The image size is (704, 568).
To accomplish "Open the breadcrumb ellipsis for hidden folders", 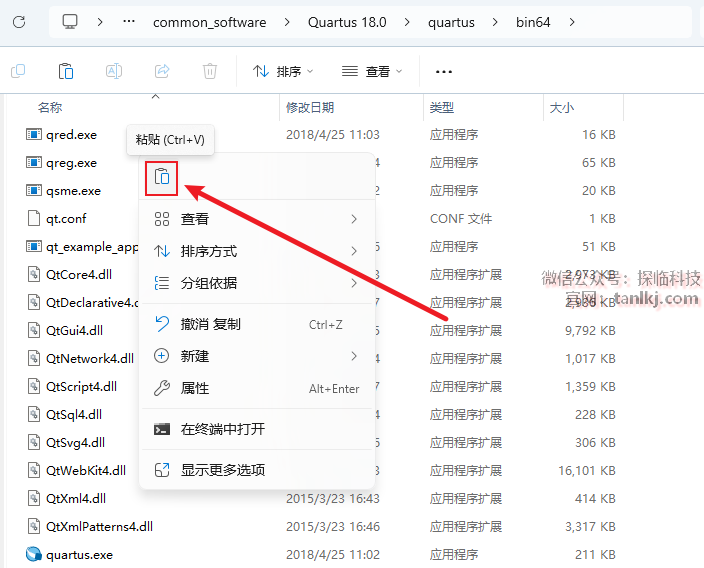I will point(129,22).
